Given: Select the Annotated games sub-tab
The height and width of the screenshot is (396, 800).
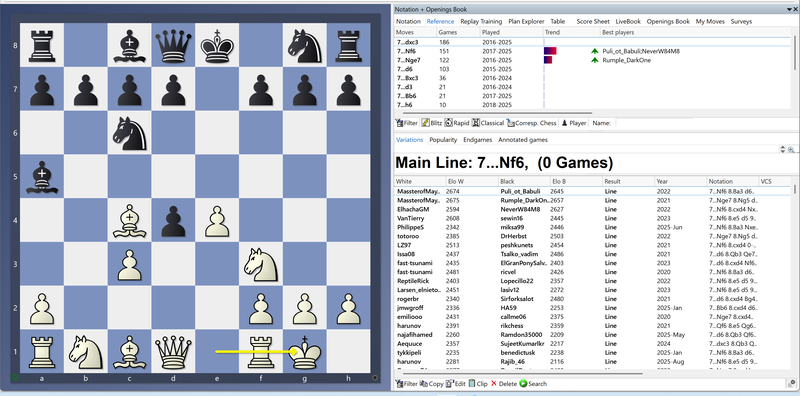Looking at the screenshot, I should point(523,139).
